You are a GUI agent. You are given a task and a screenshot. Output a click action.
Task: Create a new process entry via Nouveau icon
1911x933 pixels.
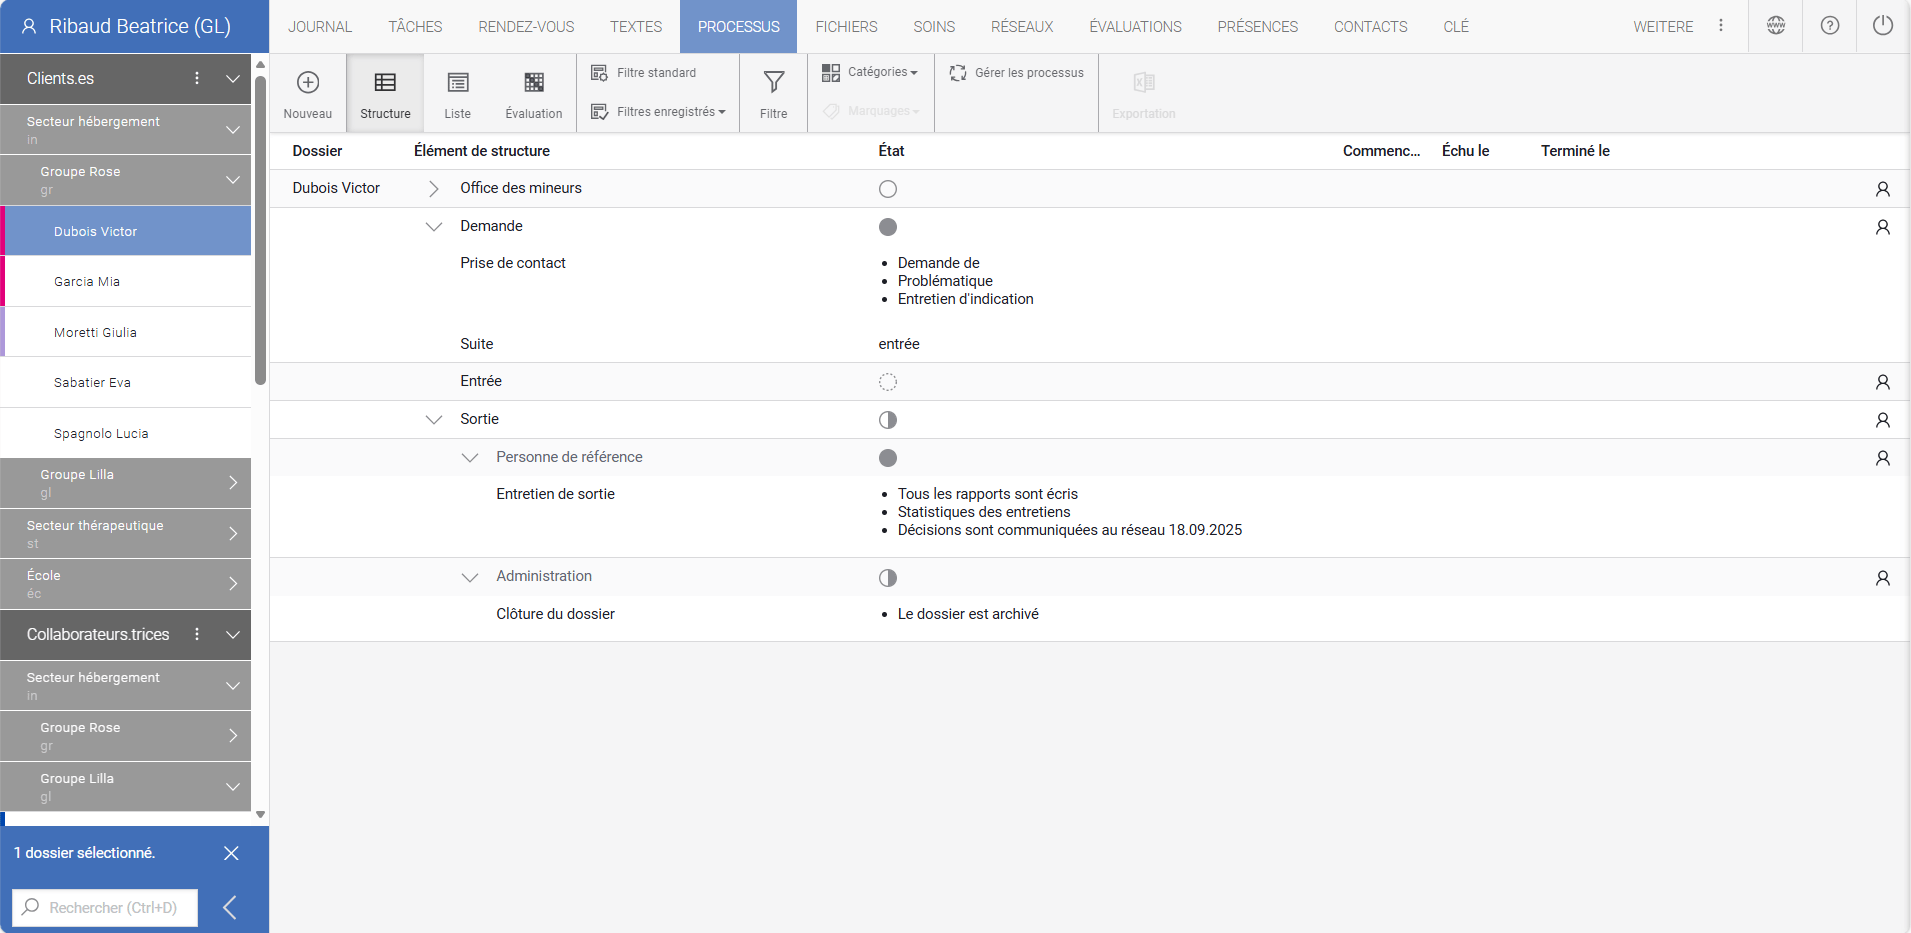click(307, 91)
